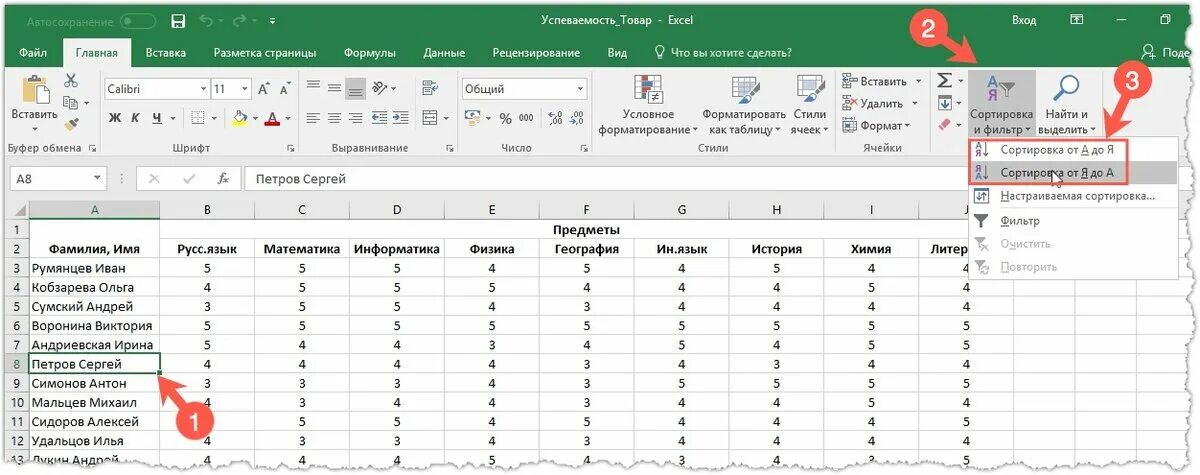Click the Name Box showing A8
Viewport: 1200px width, 475px height.
pyautogui.click(x=57, y=179)
